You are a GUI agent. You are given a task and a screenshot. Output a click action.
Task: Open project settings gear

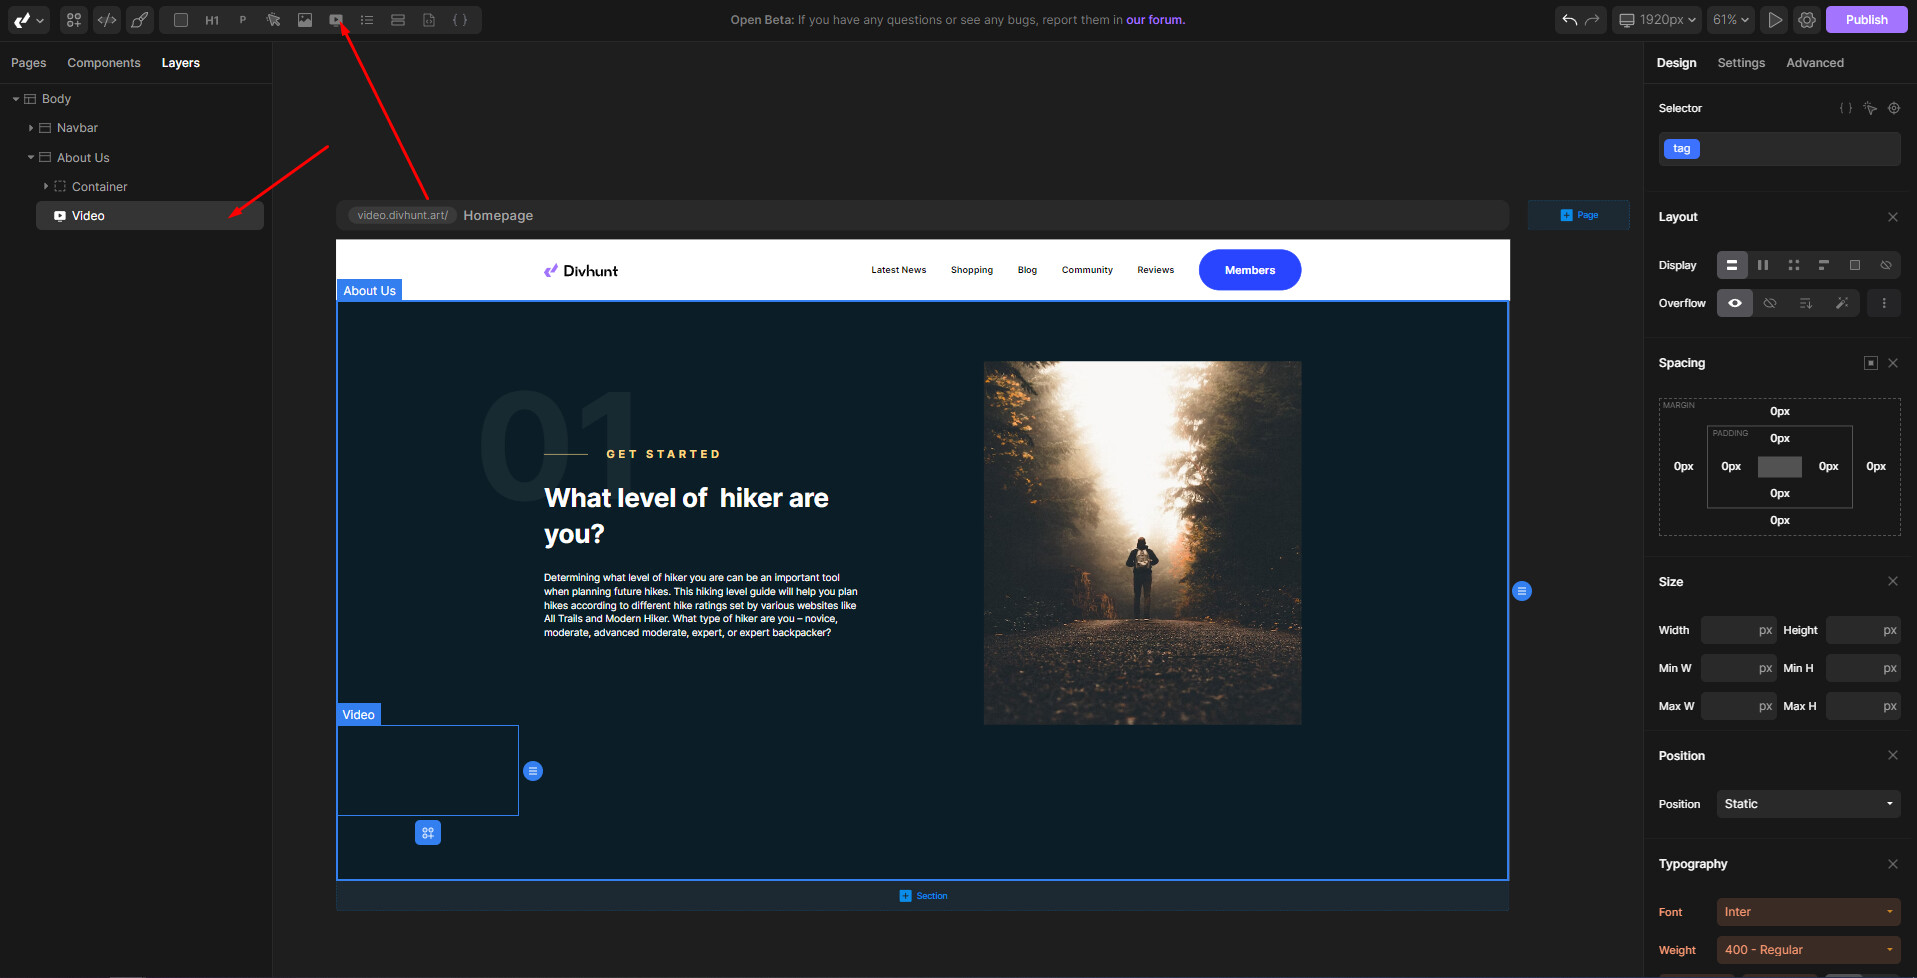click(x=1807, y=20)
